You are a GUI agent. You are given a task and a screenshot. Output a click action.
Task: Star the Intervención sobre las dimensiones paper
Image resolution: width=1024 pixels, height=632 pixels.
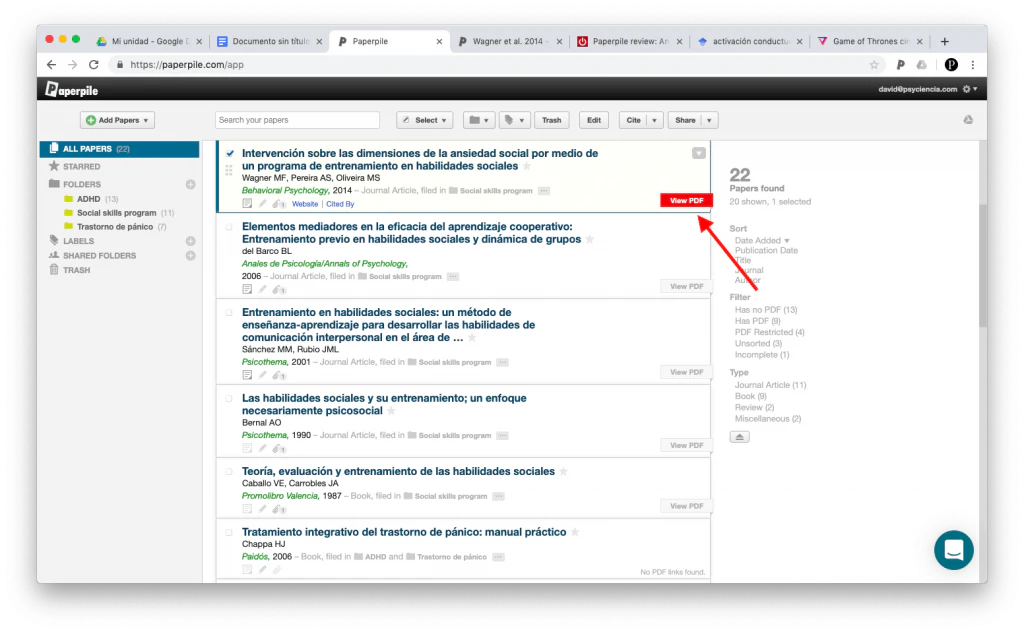pos(527,166)
